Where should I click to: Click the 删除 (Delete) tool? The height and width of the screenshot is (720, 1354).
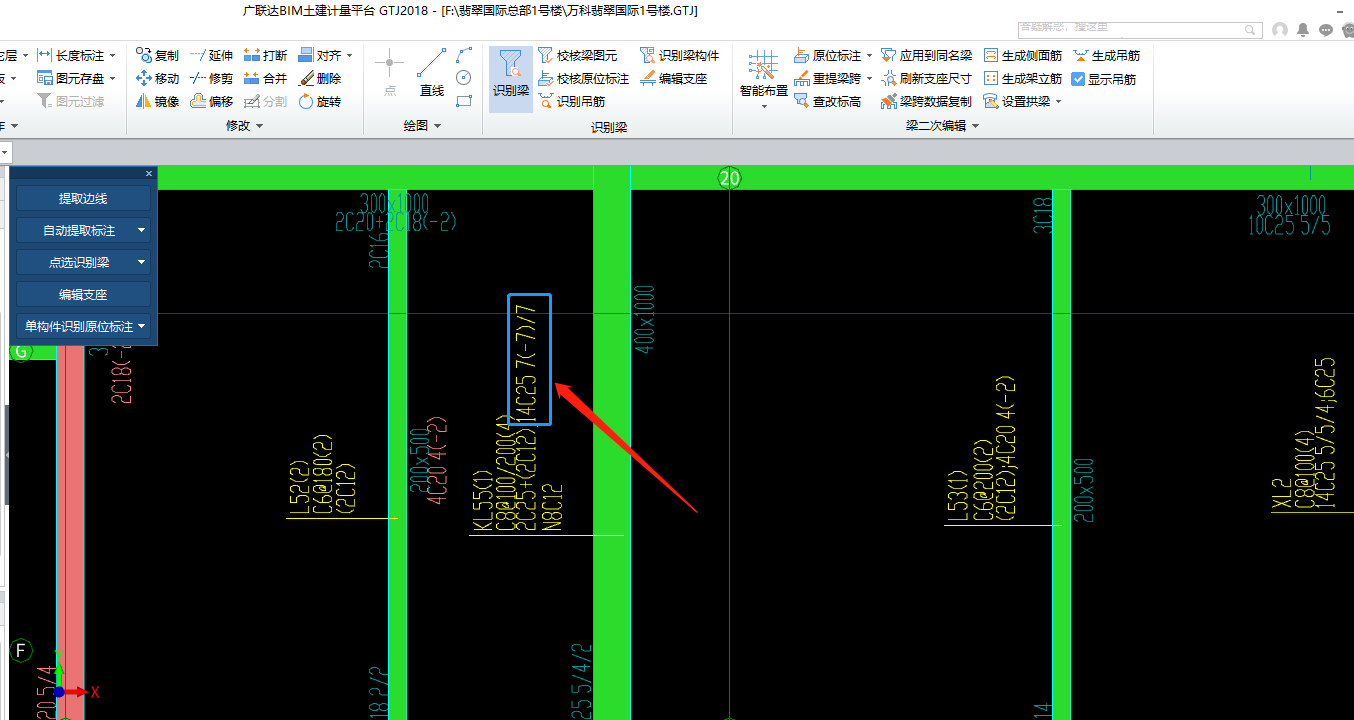[319, 78]
